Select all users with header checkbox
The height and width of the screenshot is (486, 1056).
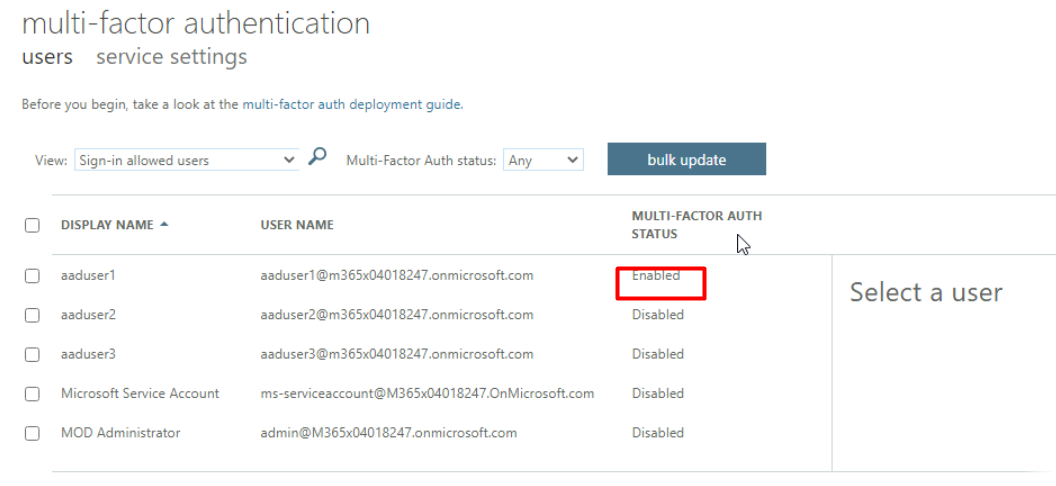32,225
